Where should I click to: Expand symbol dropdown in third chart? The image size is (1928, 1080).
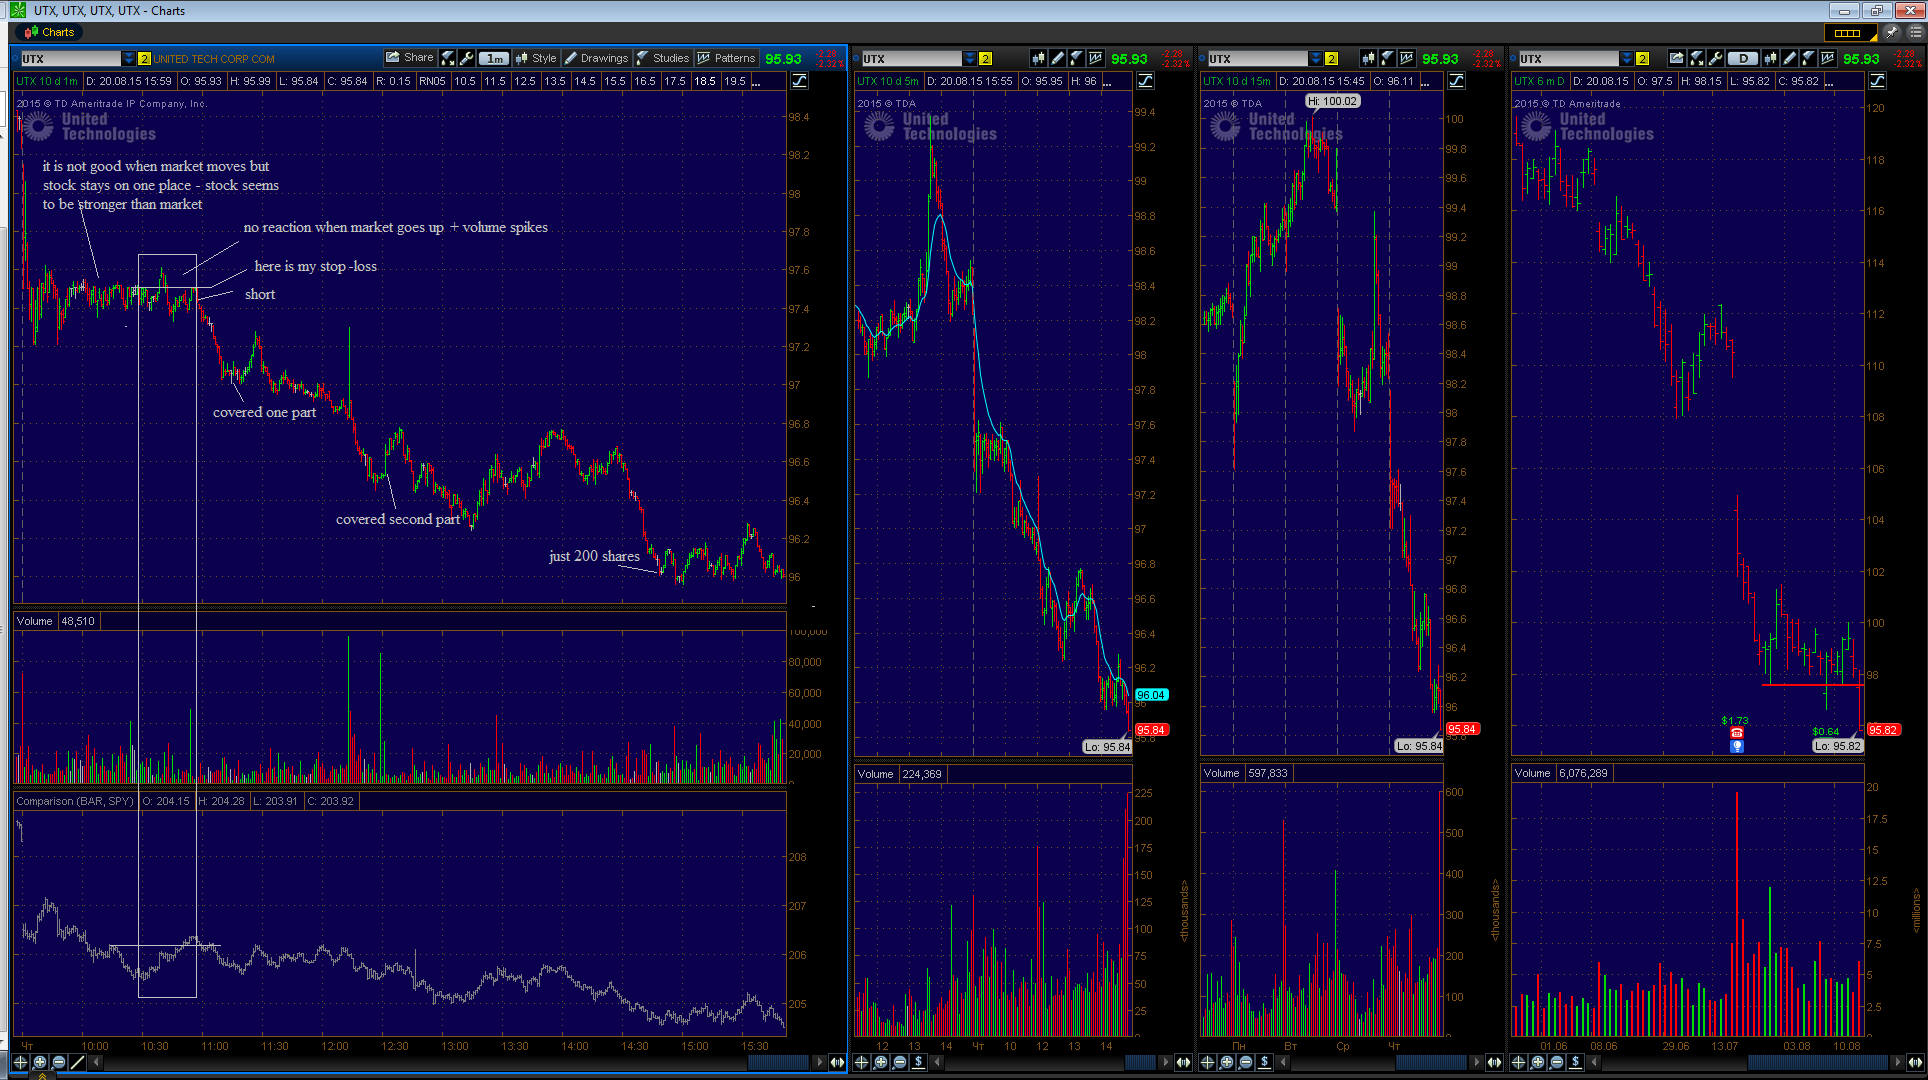click(x=1316, y=59)
